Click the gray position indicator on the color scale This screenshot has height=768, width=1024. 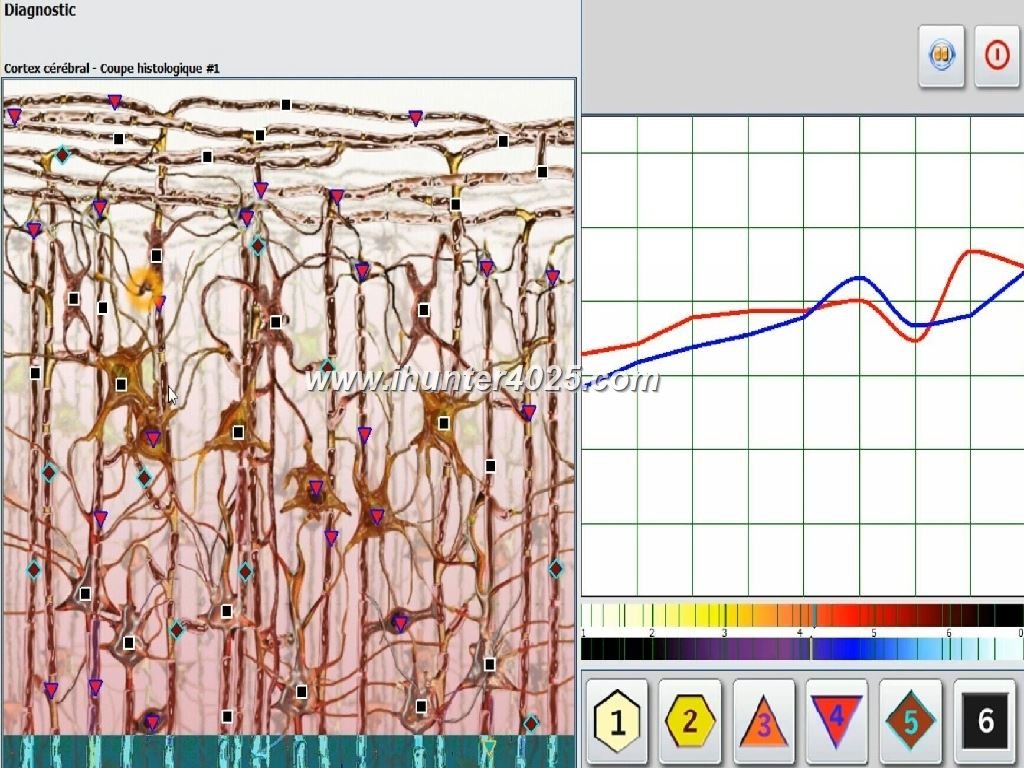click(812, 648)
